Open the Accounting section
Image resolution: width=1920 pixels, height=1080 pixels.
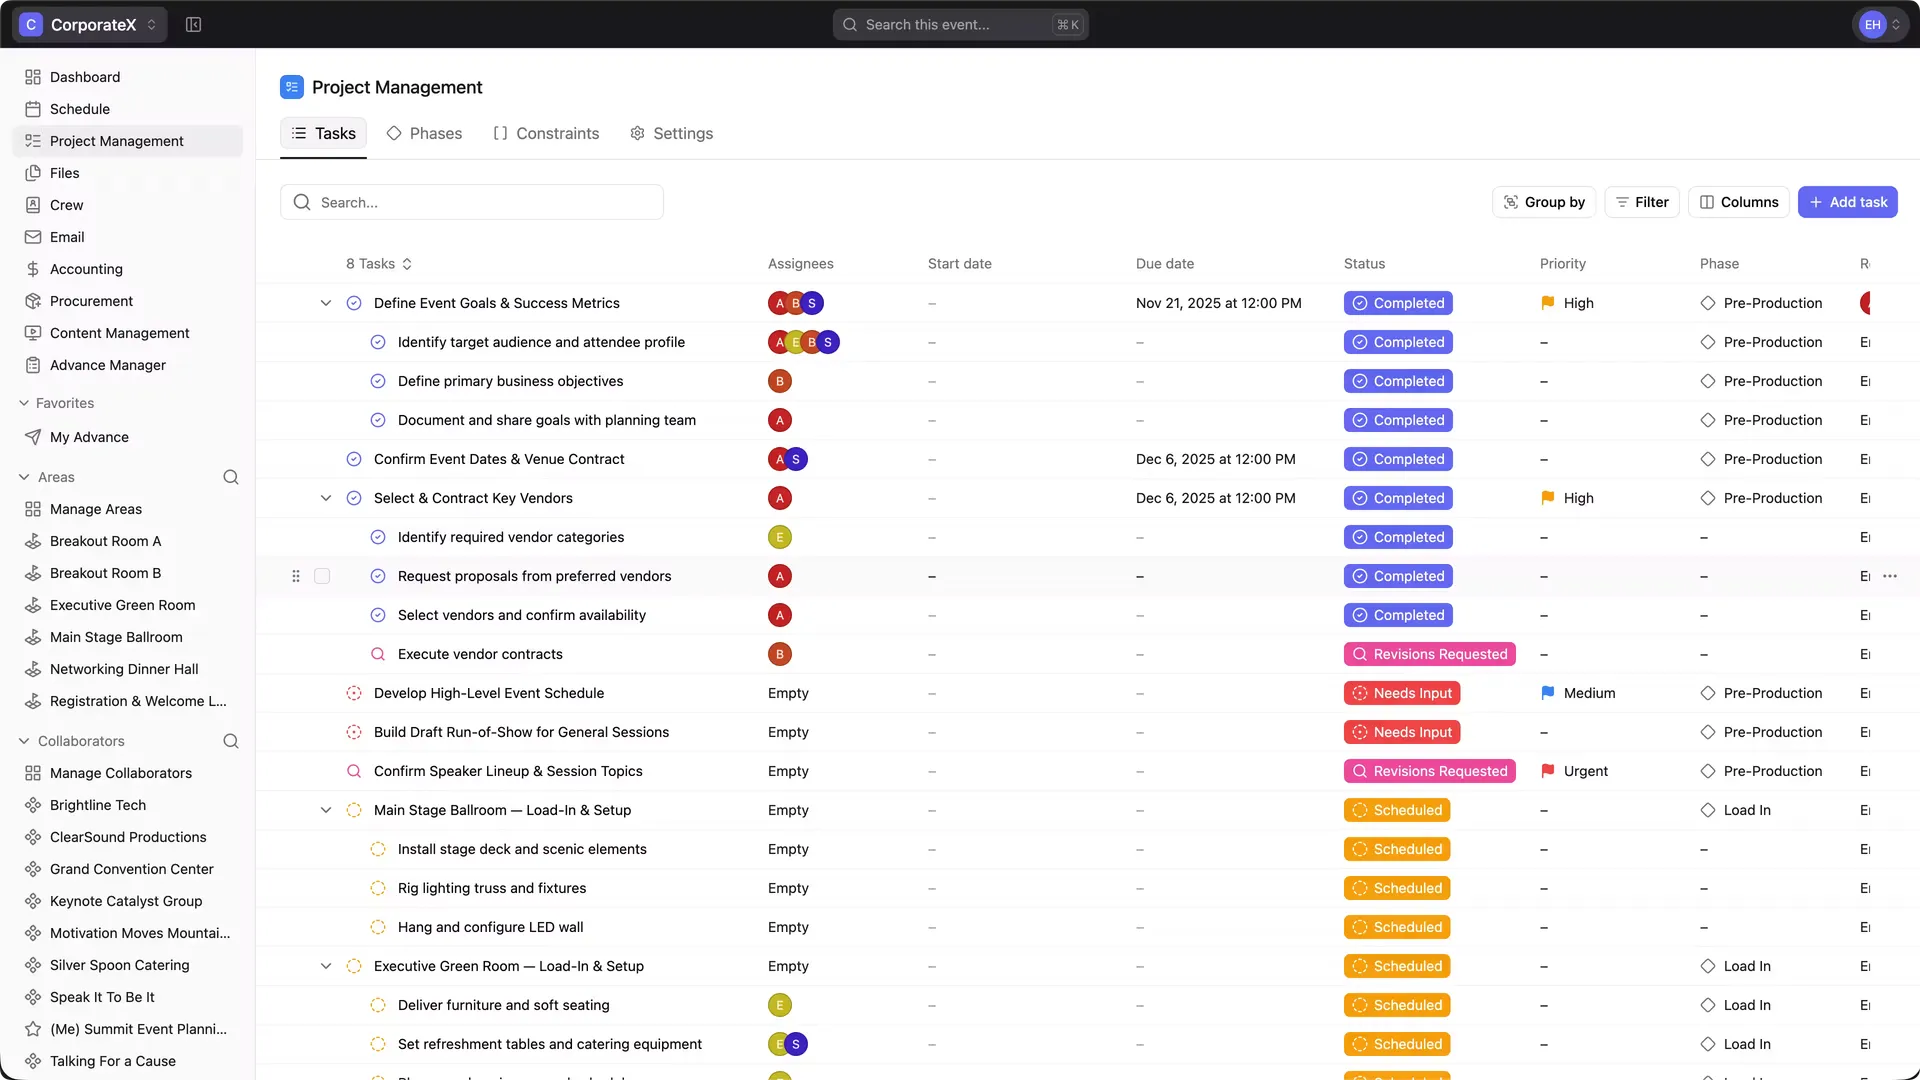pos(128,269)
